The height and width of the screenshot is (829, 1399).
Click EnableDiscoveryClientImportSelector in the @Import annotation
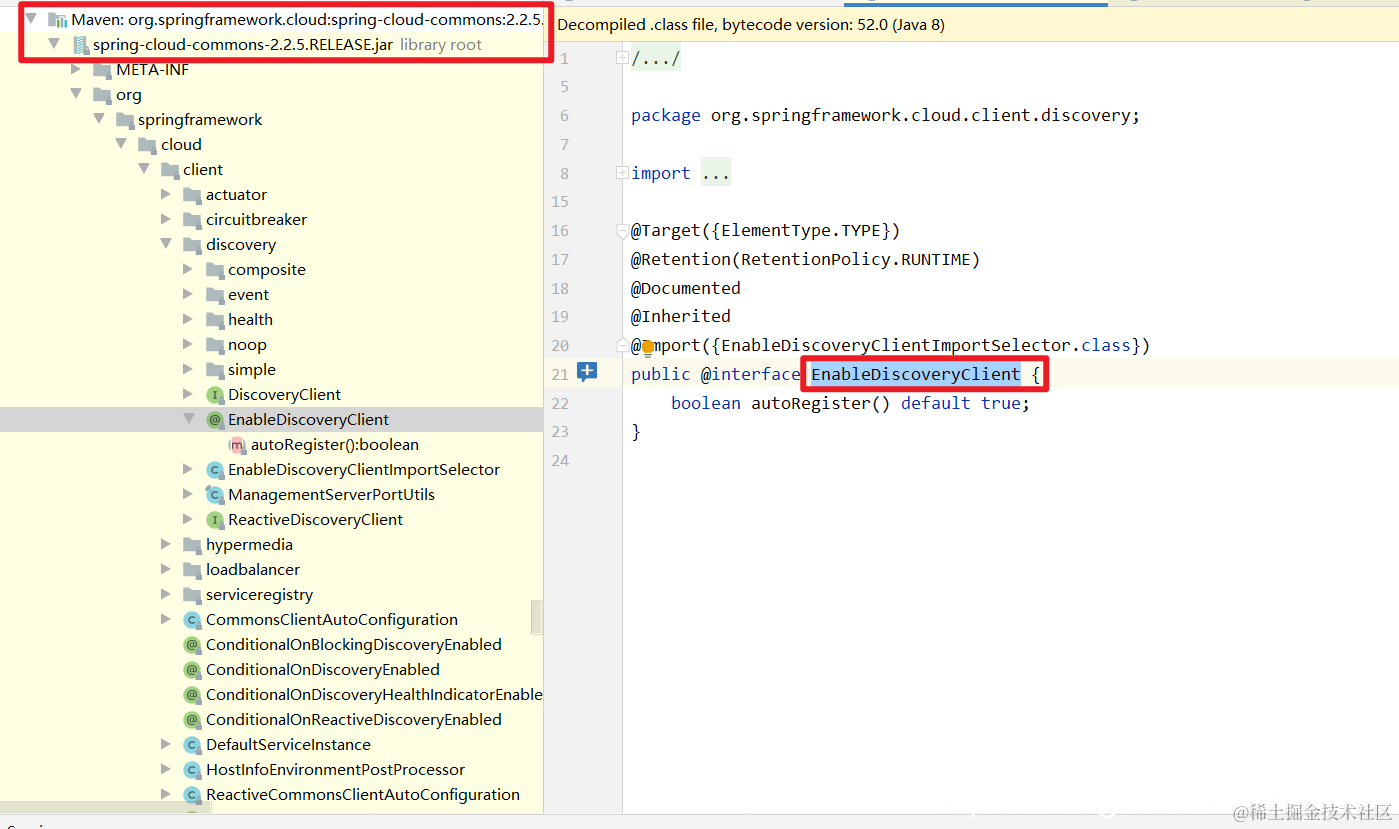pos(895,345)
